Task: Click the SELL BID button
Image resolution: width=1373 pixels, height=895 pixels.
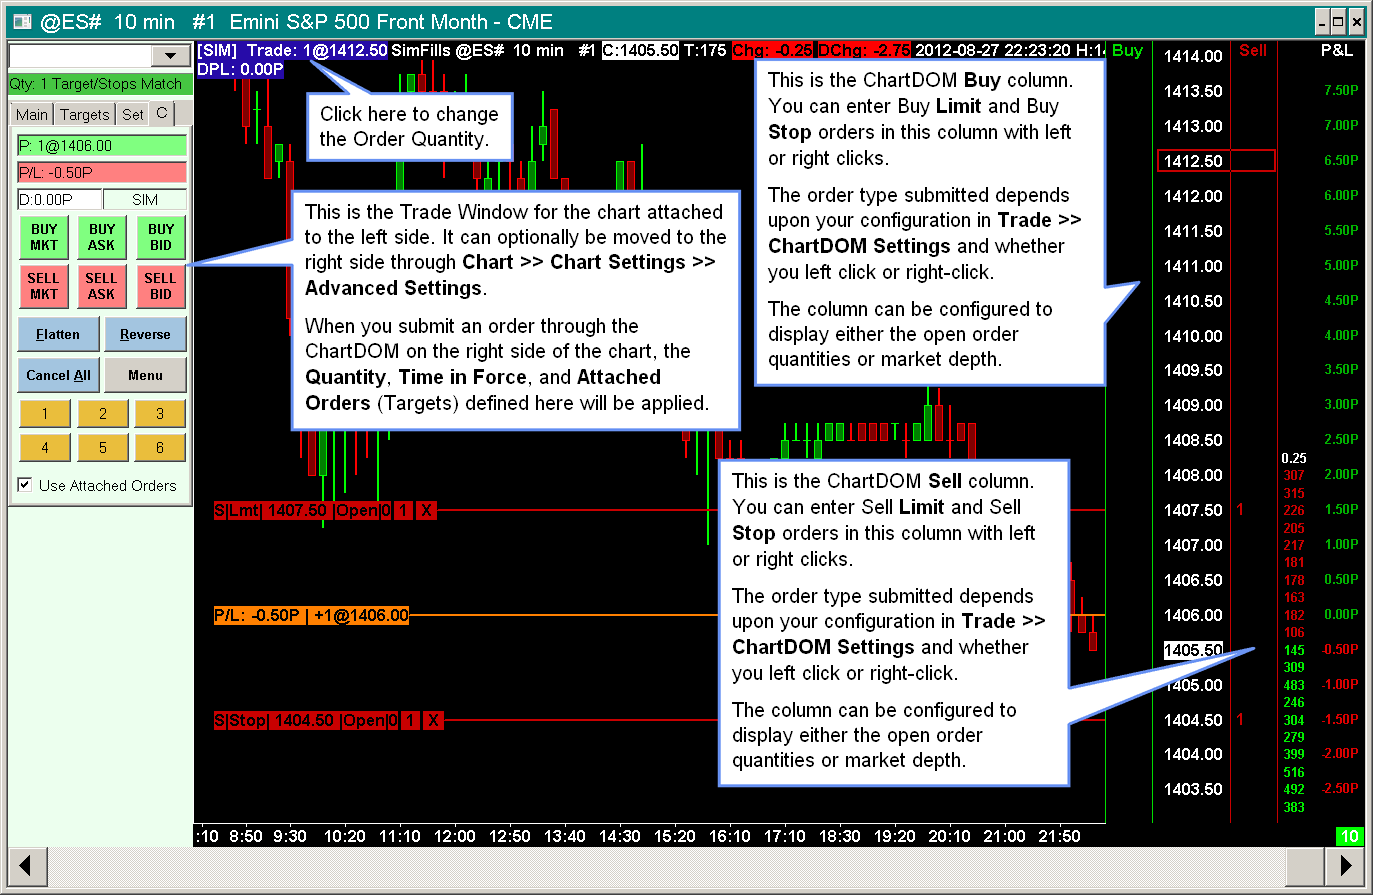Action: click(x=161, y=286)
